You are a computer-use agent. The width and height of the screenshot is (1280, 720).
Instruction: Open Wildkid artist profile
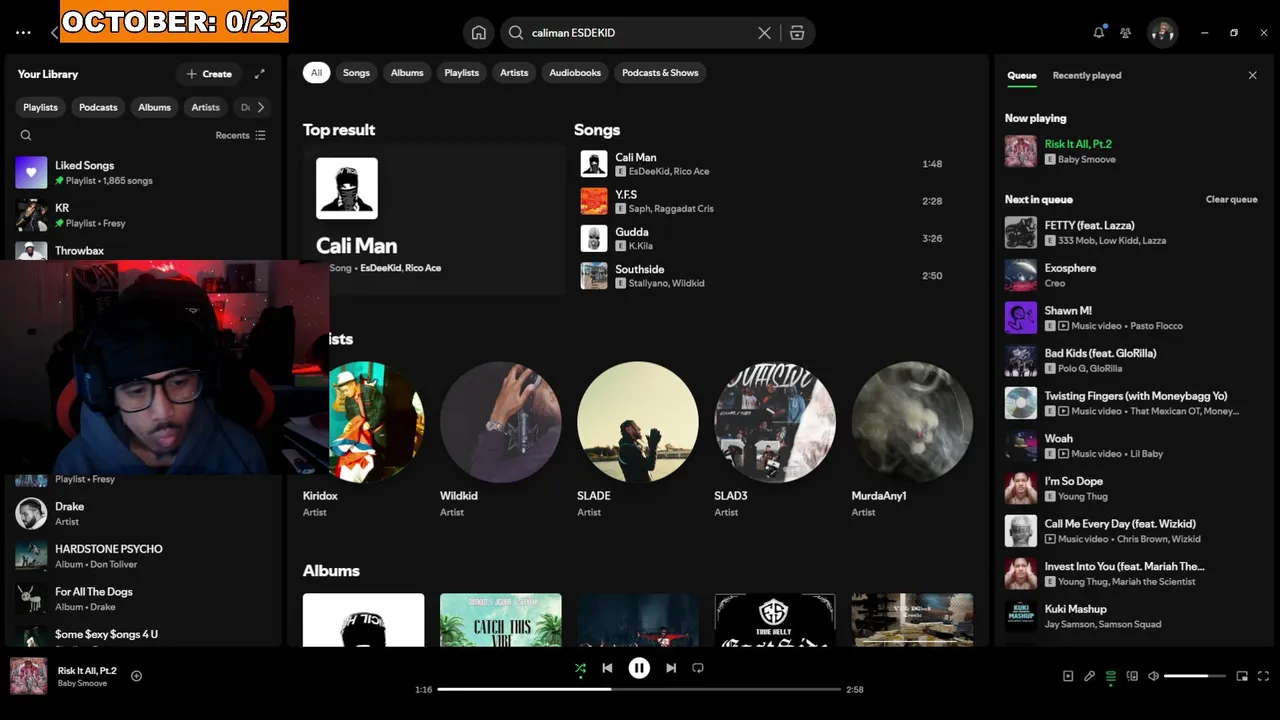(500, 440)
